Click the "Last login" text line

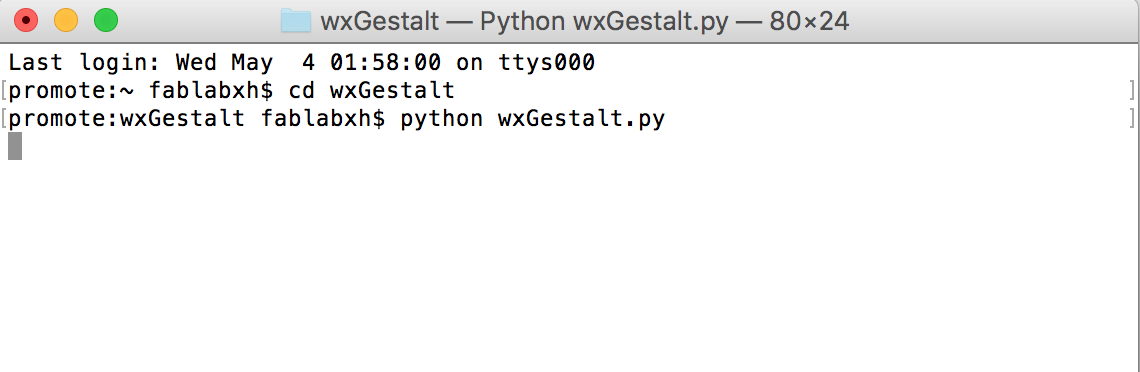pos(302,62)
